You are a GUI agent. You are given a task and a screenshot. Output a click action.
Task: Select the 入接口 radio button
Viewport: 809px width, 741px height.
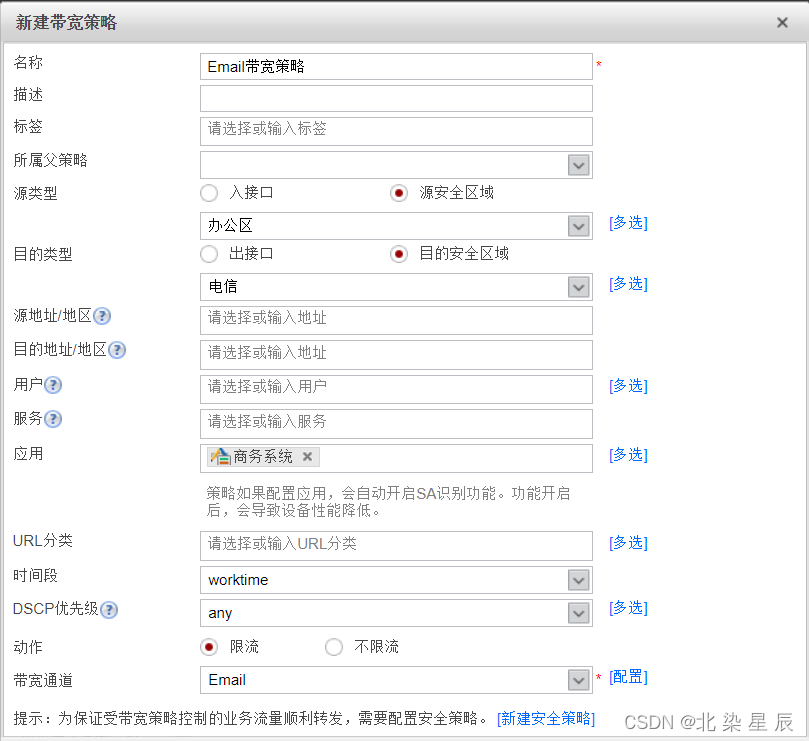[x=209, y=193]
